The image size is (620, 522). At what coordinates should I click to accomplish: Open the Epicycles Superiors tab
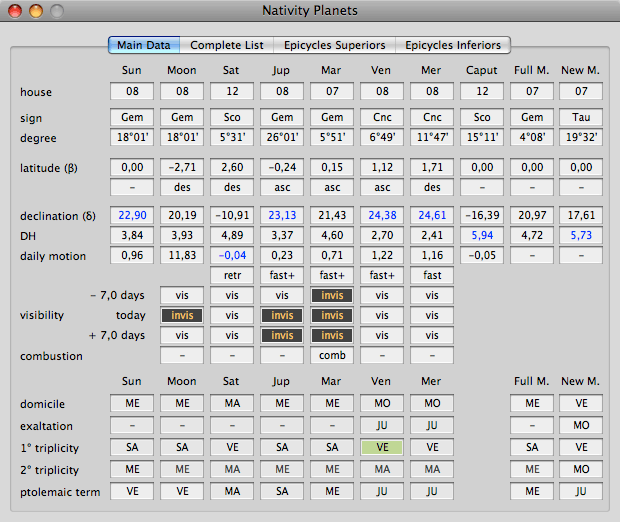click(x=335, y=45)
